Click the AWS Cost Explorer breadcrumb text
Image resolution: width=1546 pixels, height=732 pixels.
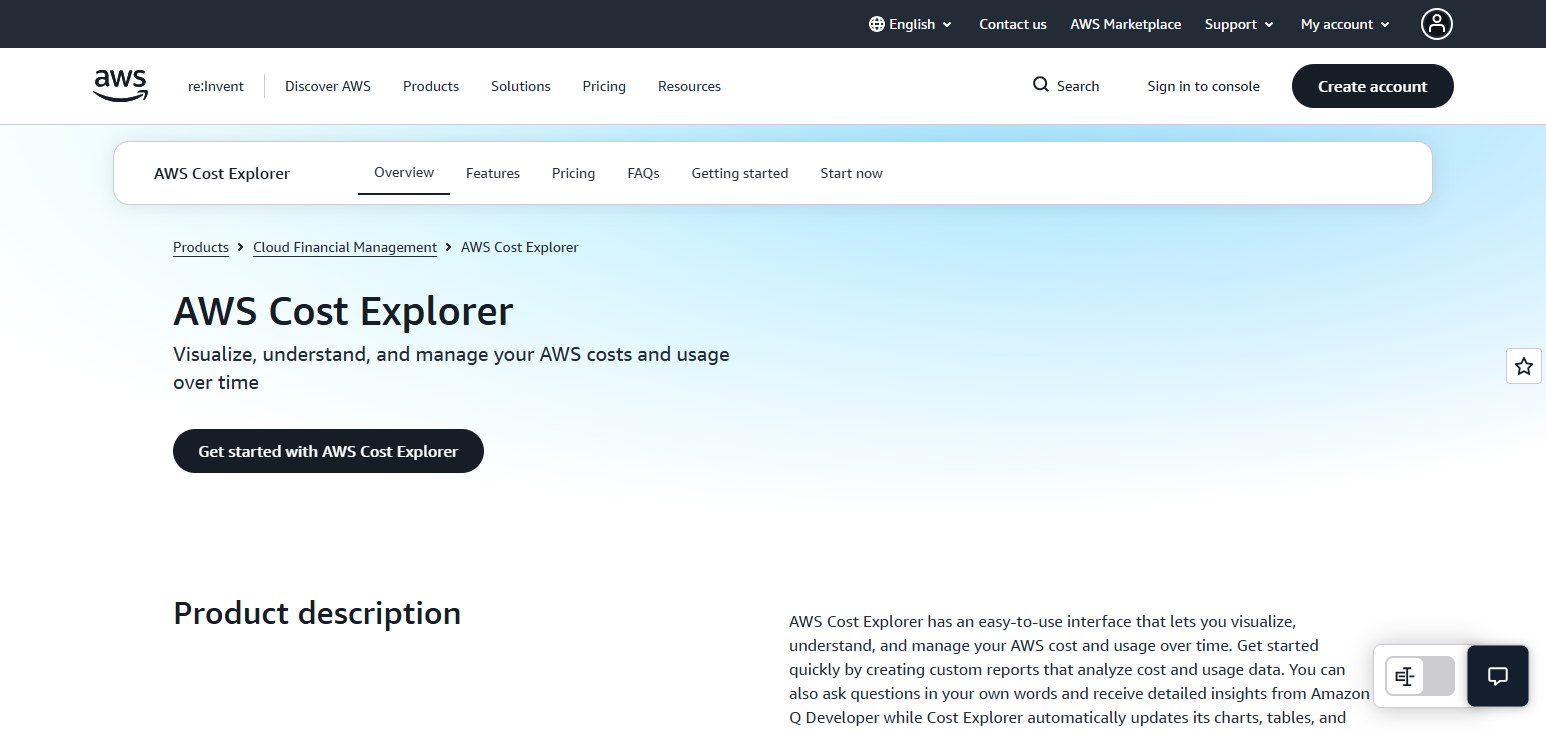tap(520, 247)
